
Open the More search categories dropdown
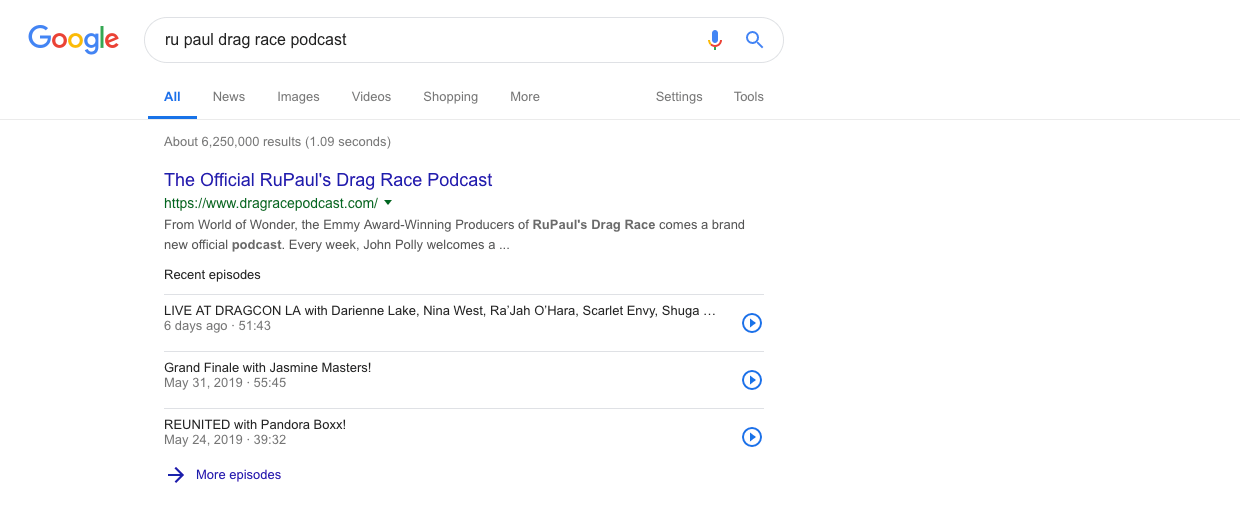(x=524, y=97)
